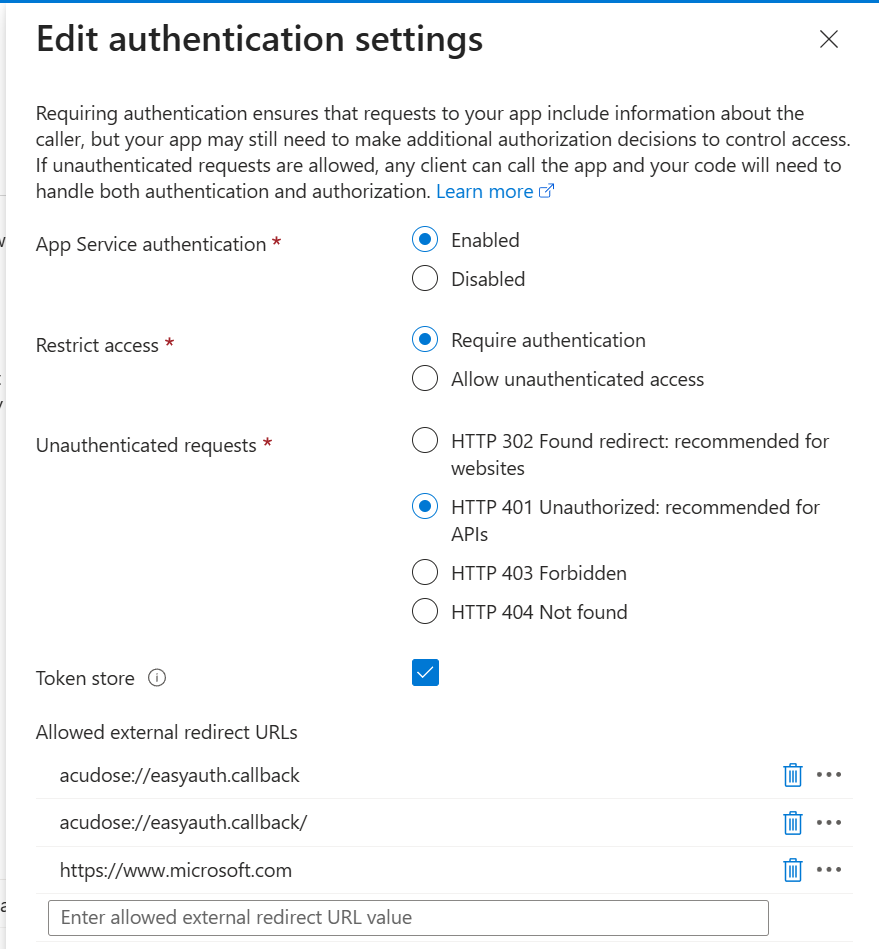The width and height of the screenshot is (879, 949).
Task: Select Enabled for App Service authentication
Action: (x=425, y=239)
